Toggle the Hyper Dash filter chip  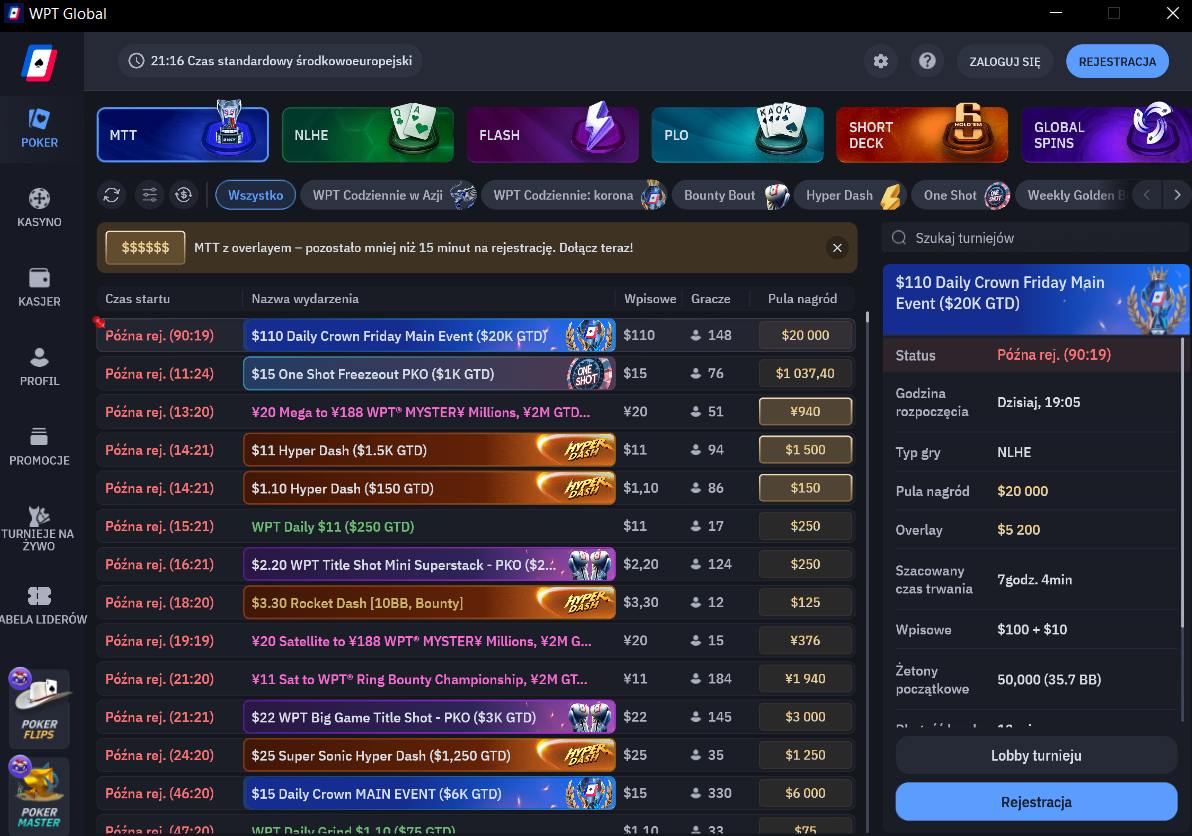pyautogui.click(x=843, y=195)
